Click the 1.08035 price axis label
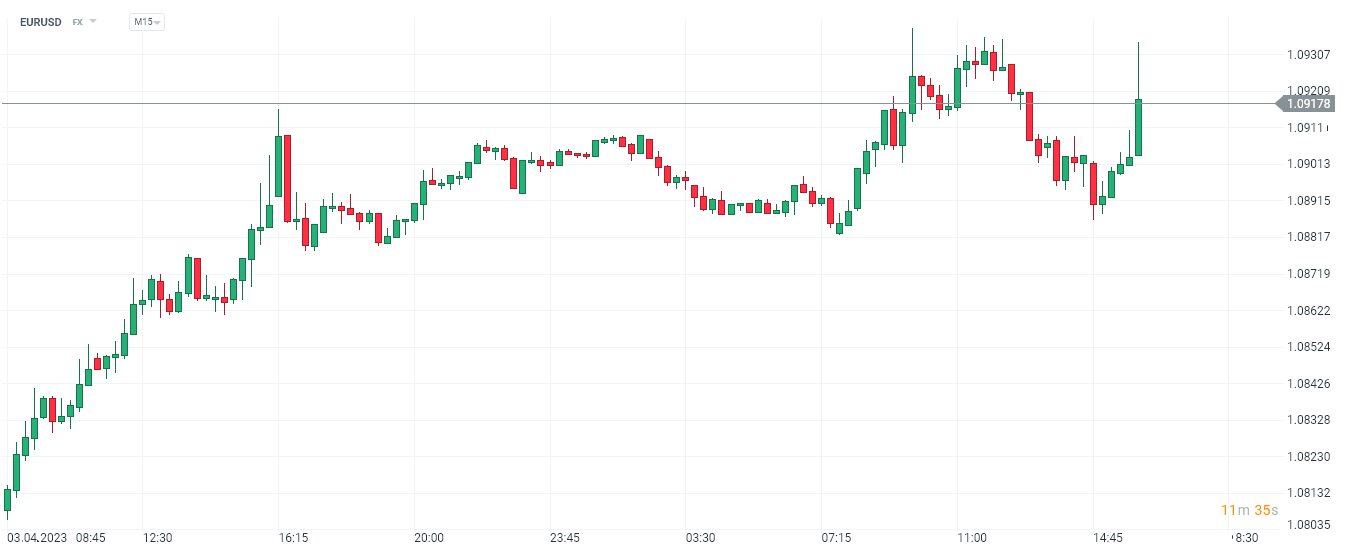Image resolution: width=1347 pixels, height=555 pixels. pyautogui.click(x=1308, y=524)
